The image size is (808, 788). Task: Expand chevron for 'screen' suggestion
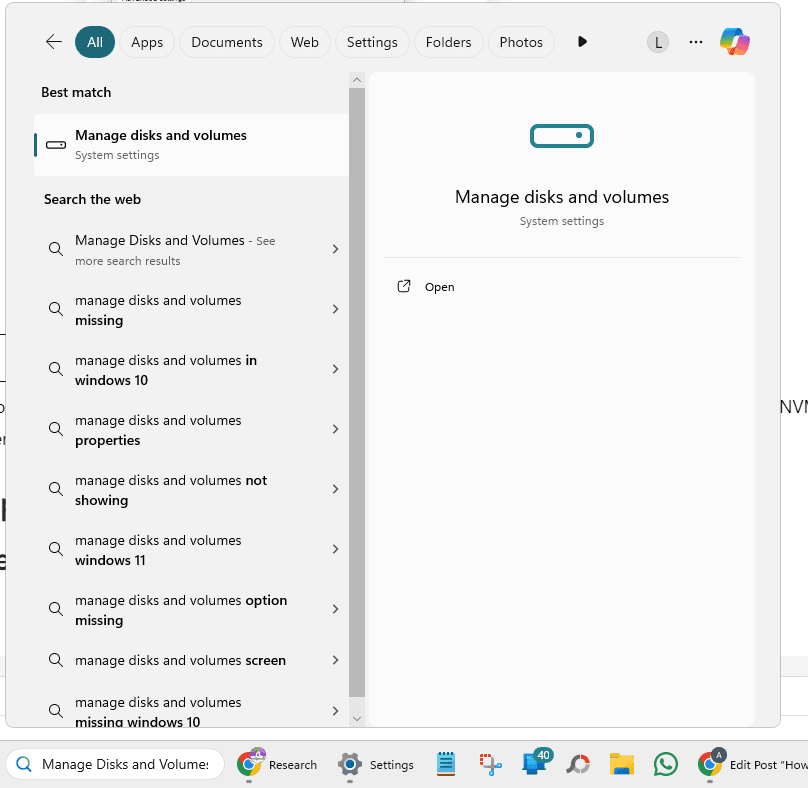pos(335,660)
